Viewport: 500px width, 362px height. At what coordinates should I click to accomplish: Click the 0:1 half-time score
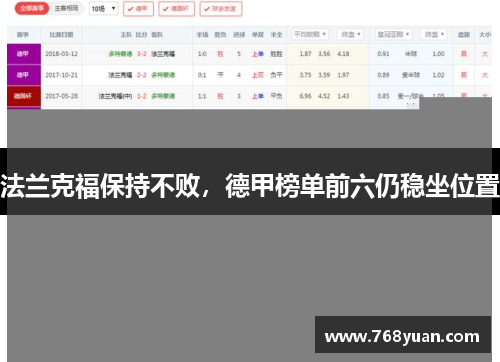pyautogui.click(x=202, y=75)
